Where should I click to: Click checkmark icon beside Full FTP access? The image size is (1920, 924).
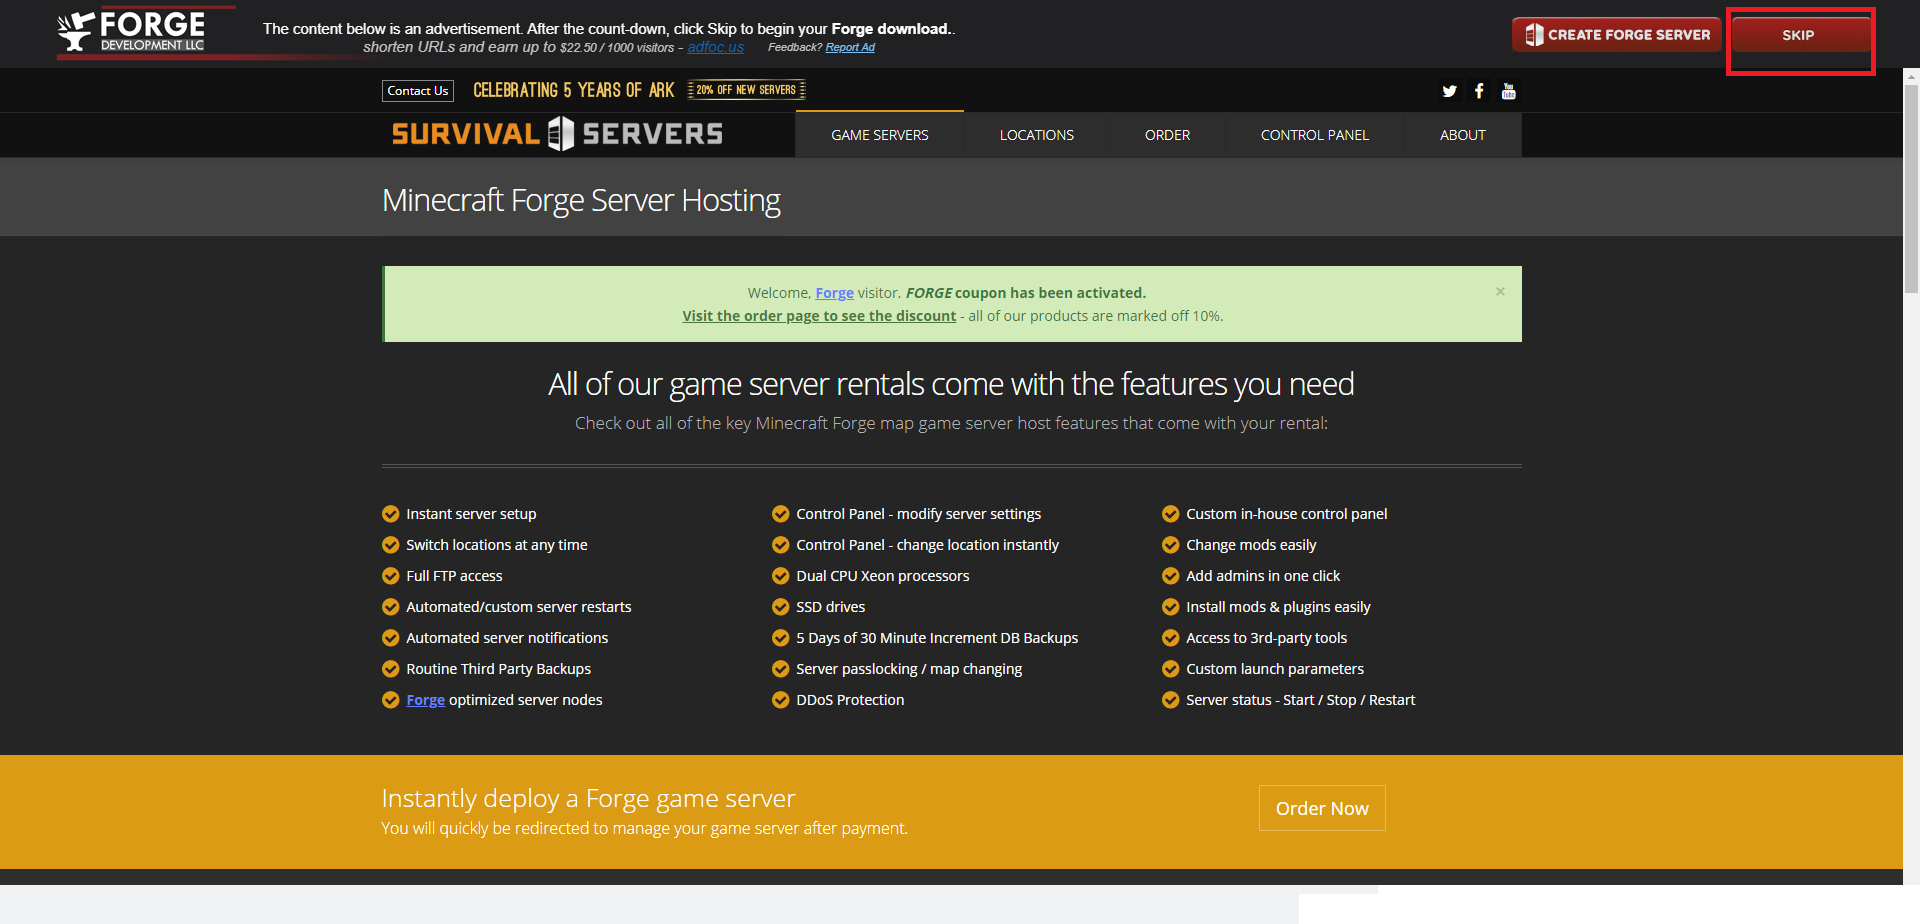click(x=391, y=576)
